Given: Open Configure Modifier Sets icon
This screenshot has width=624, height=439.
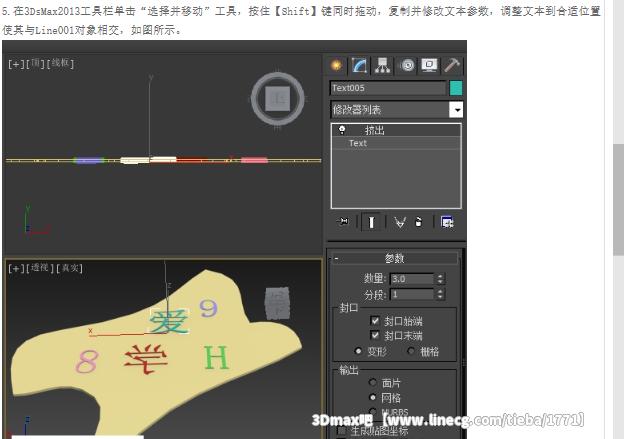Looking at the screenshot, I should [447, 222].
